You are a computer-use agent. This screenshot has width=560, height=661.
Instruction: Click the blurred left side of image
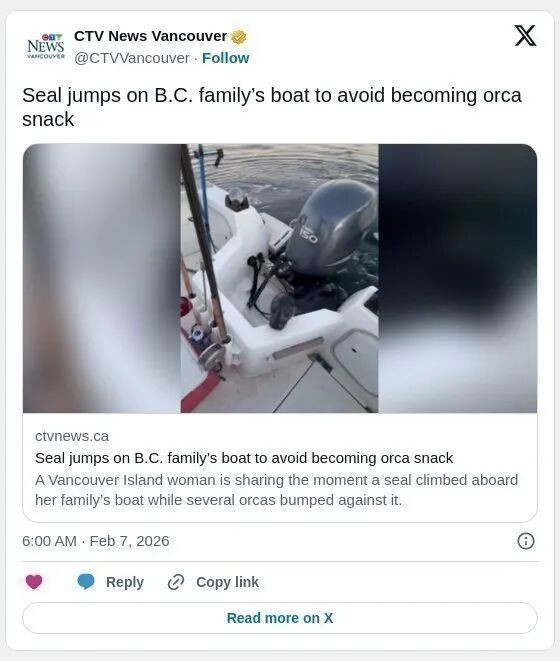[102, 278]
